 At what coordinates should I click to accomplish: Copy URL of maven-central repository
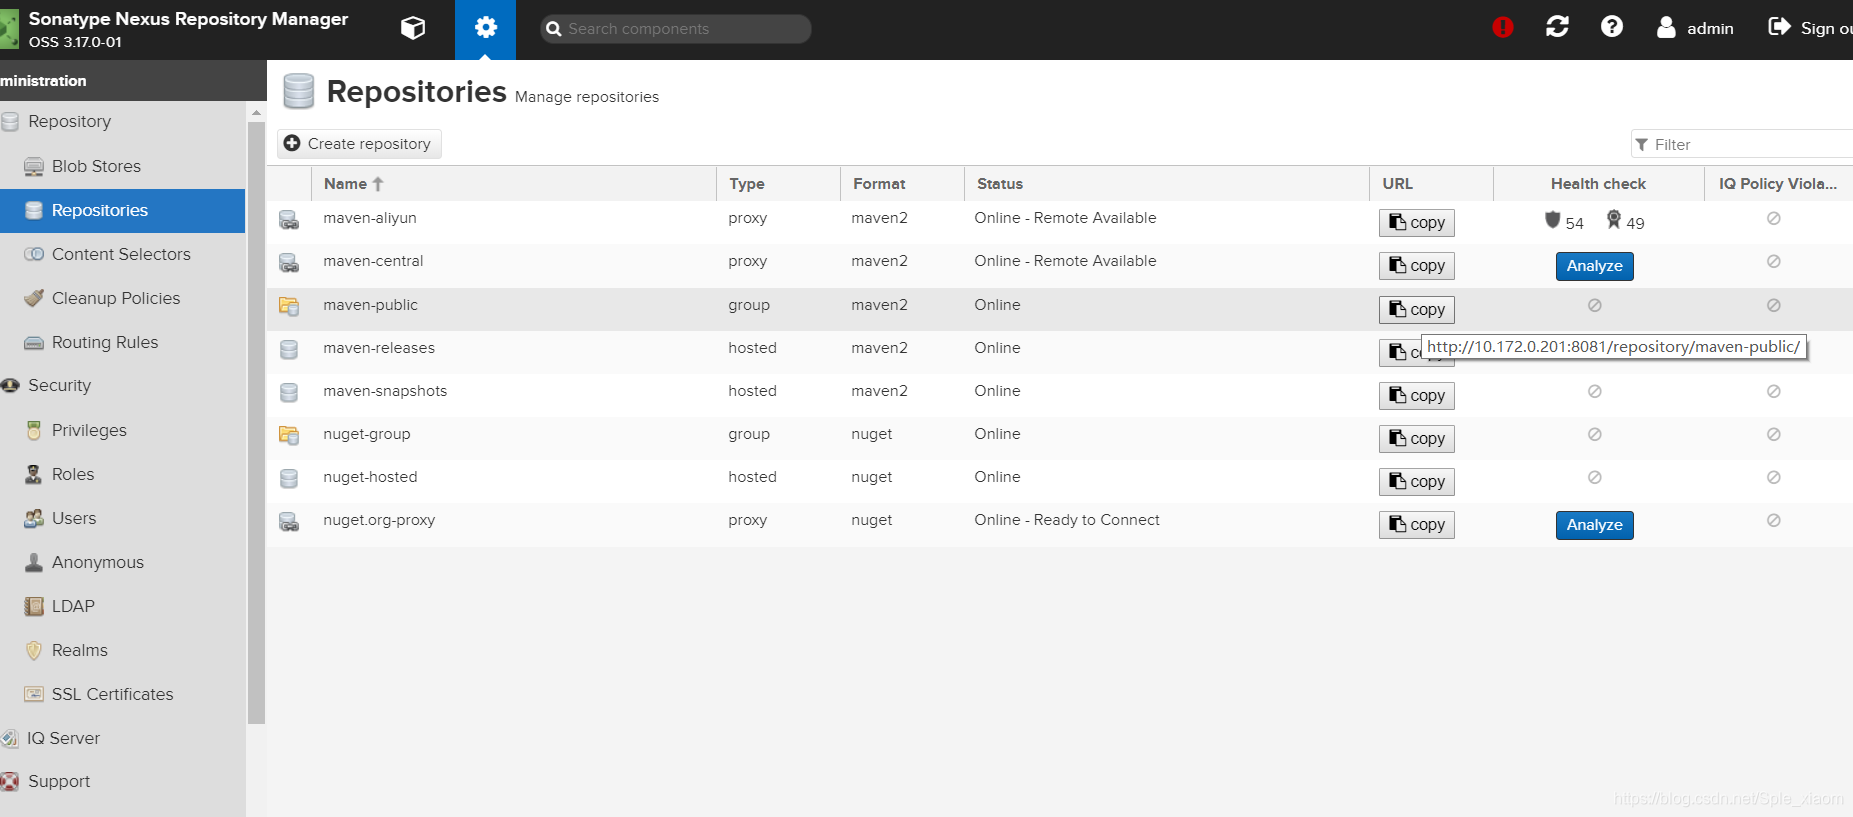1416,266
